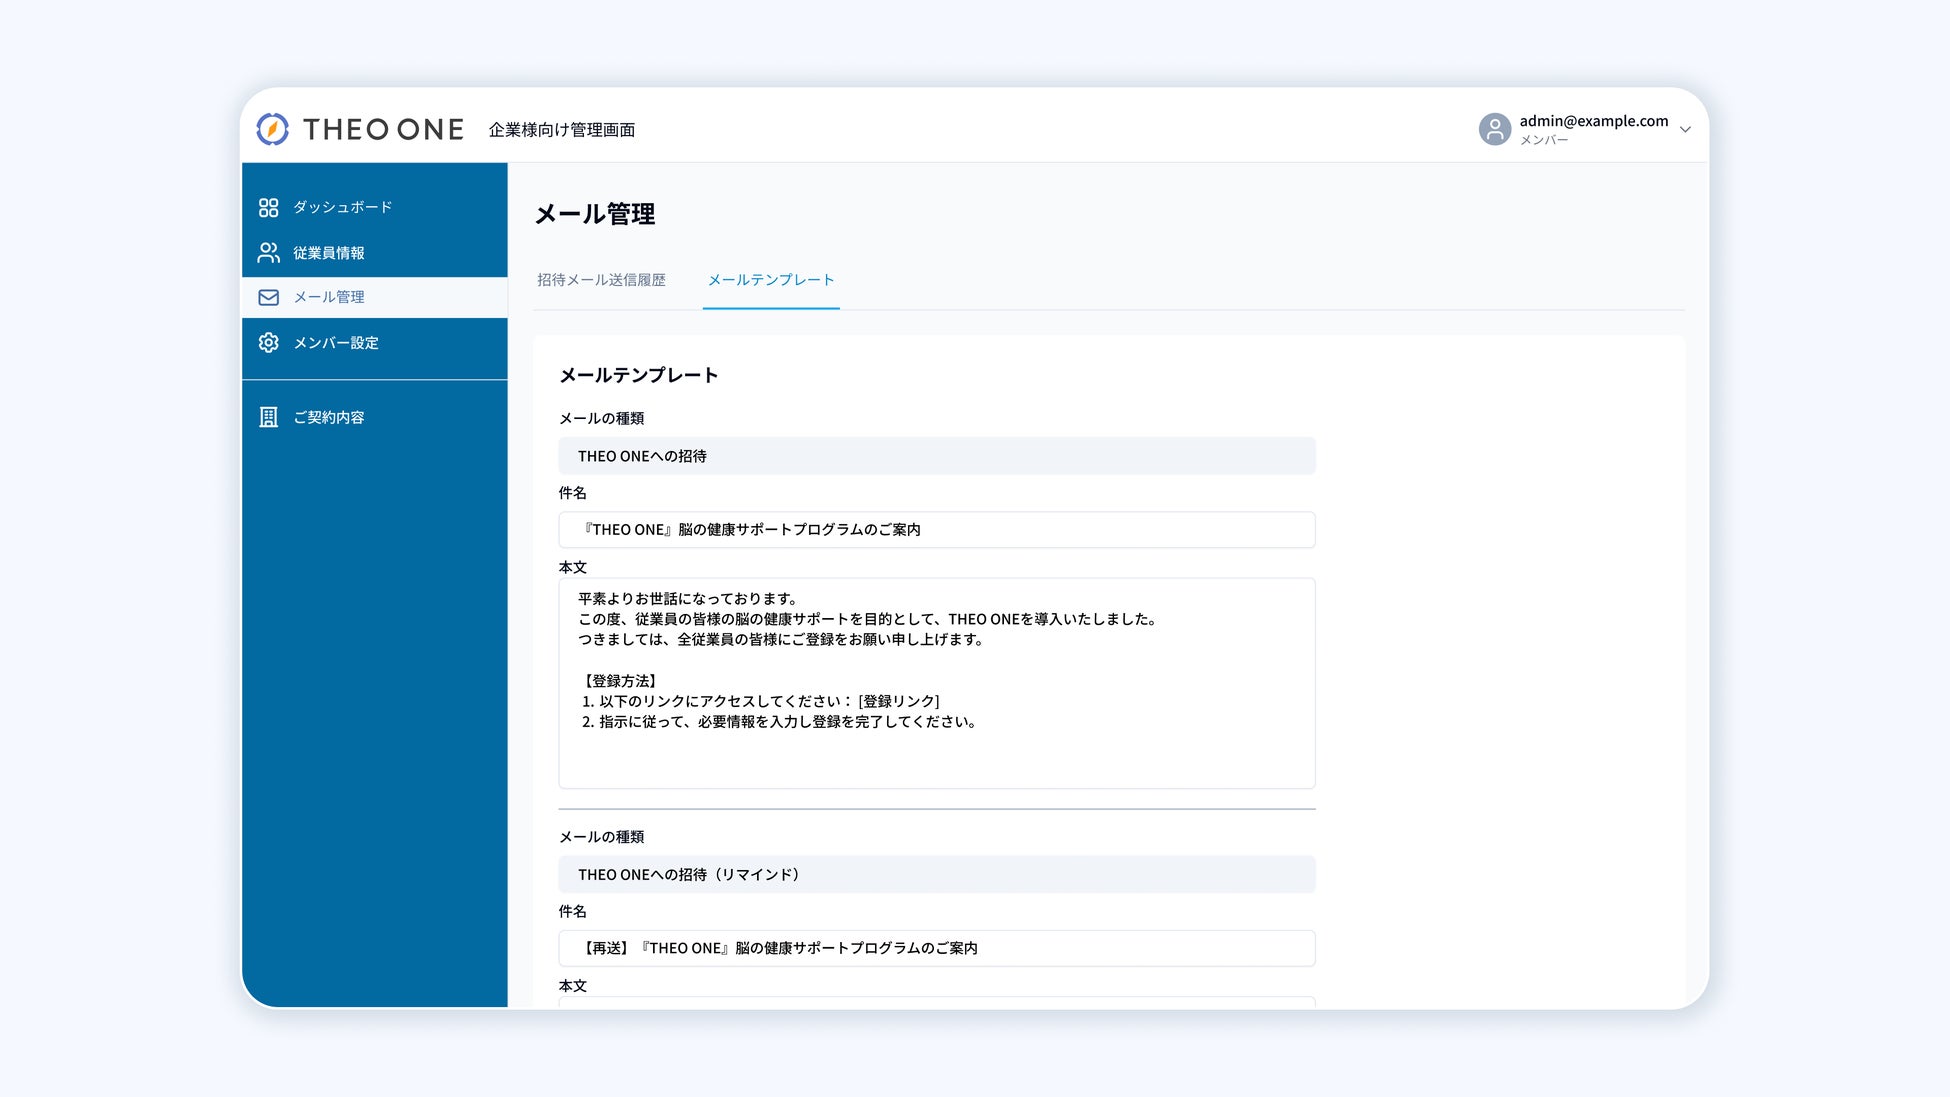Screen dimensions: 1950x1097
Task: Expand the admin account dropdown chevron
Action: point(1685,129)
